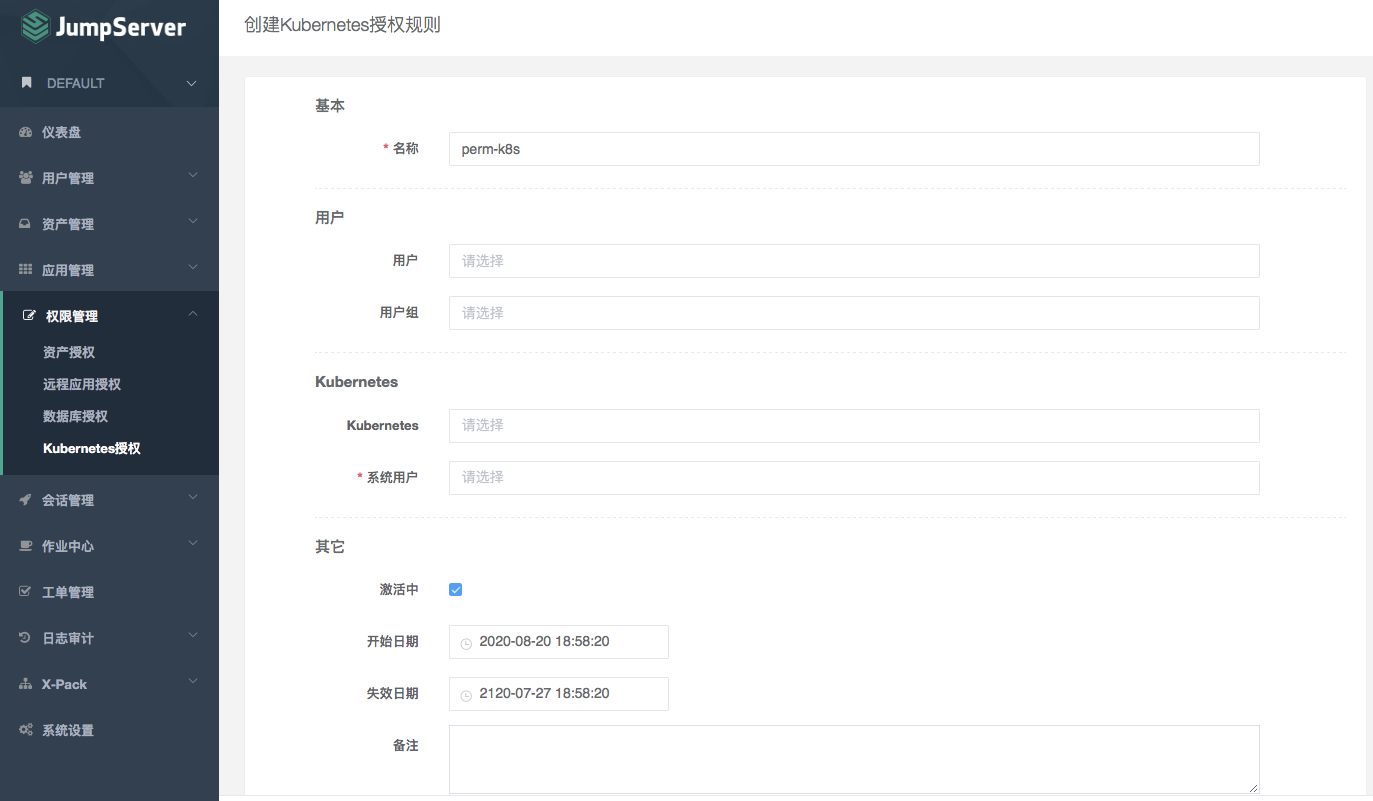Click the 基本 section heading
The width and height of the screenshot is (1373, 801).
[x=330, y=105]
